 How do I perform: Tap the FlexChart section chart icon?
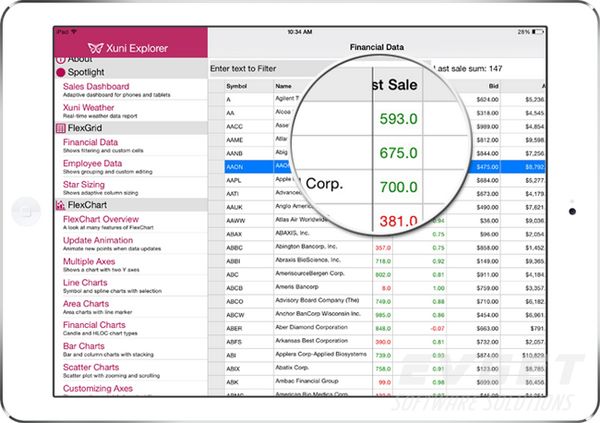pyautogui.click(x=60, y=205)
